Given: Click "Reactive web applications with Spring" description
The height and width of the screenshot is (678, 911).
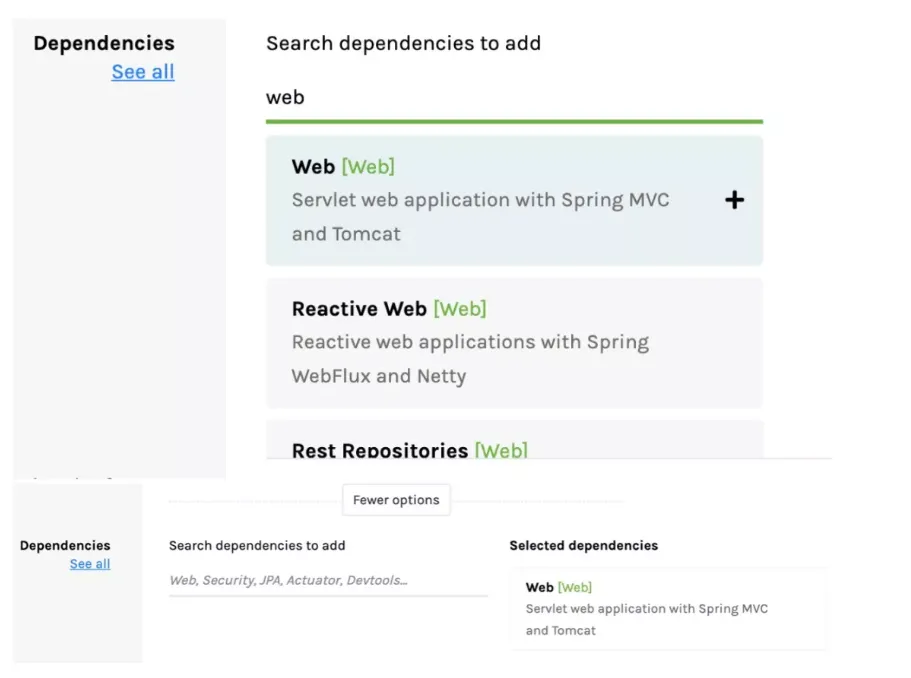Looking at the screenshot, I should tap(470, 343).
